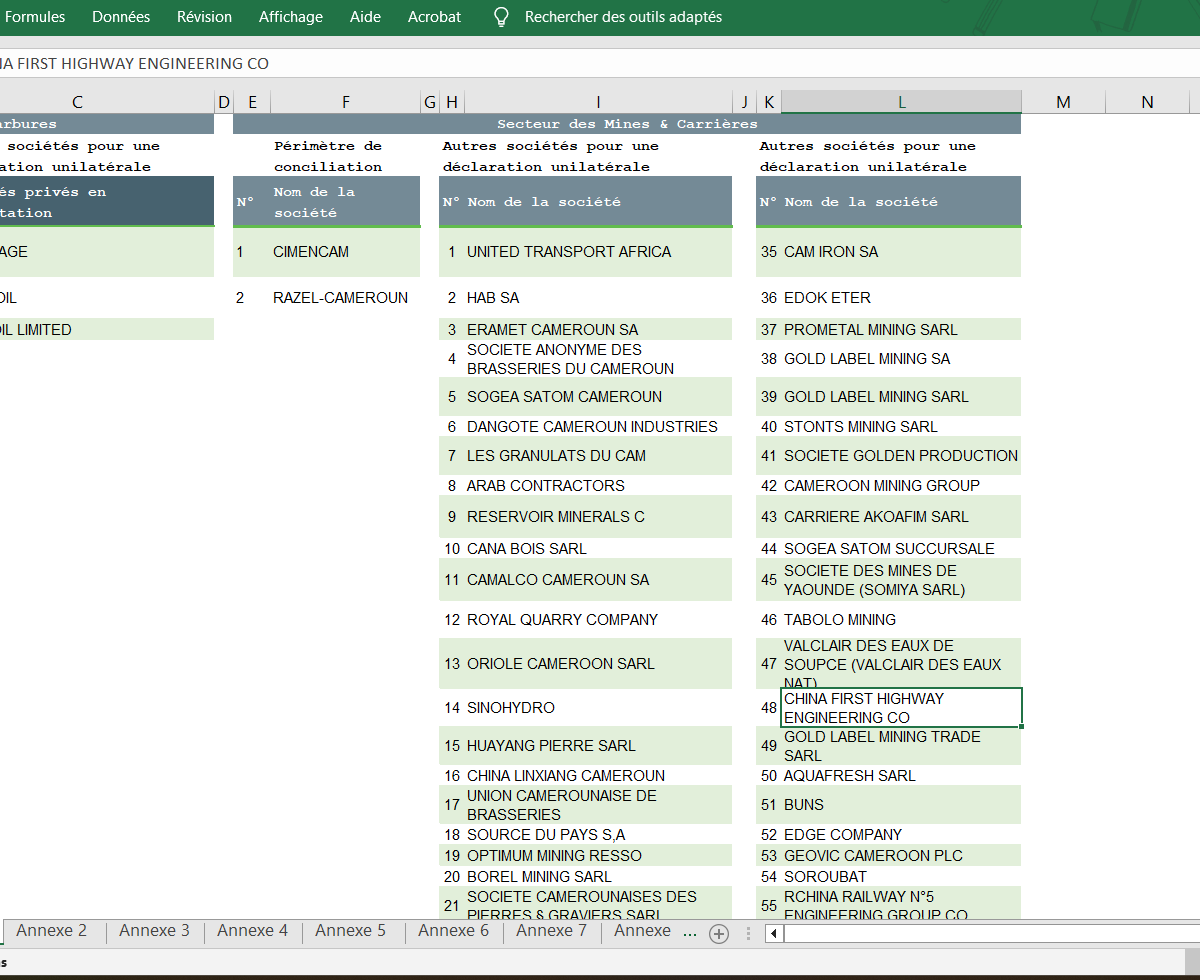The width and height of the screenshot is (1200, 980).
Task: Select OPTIMUM MINING RESSO cell
Action: click(x=598, y=856)
